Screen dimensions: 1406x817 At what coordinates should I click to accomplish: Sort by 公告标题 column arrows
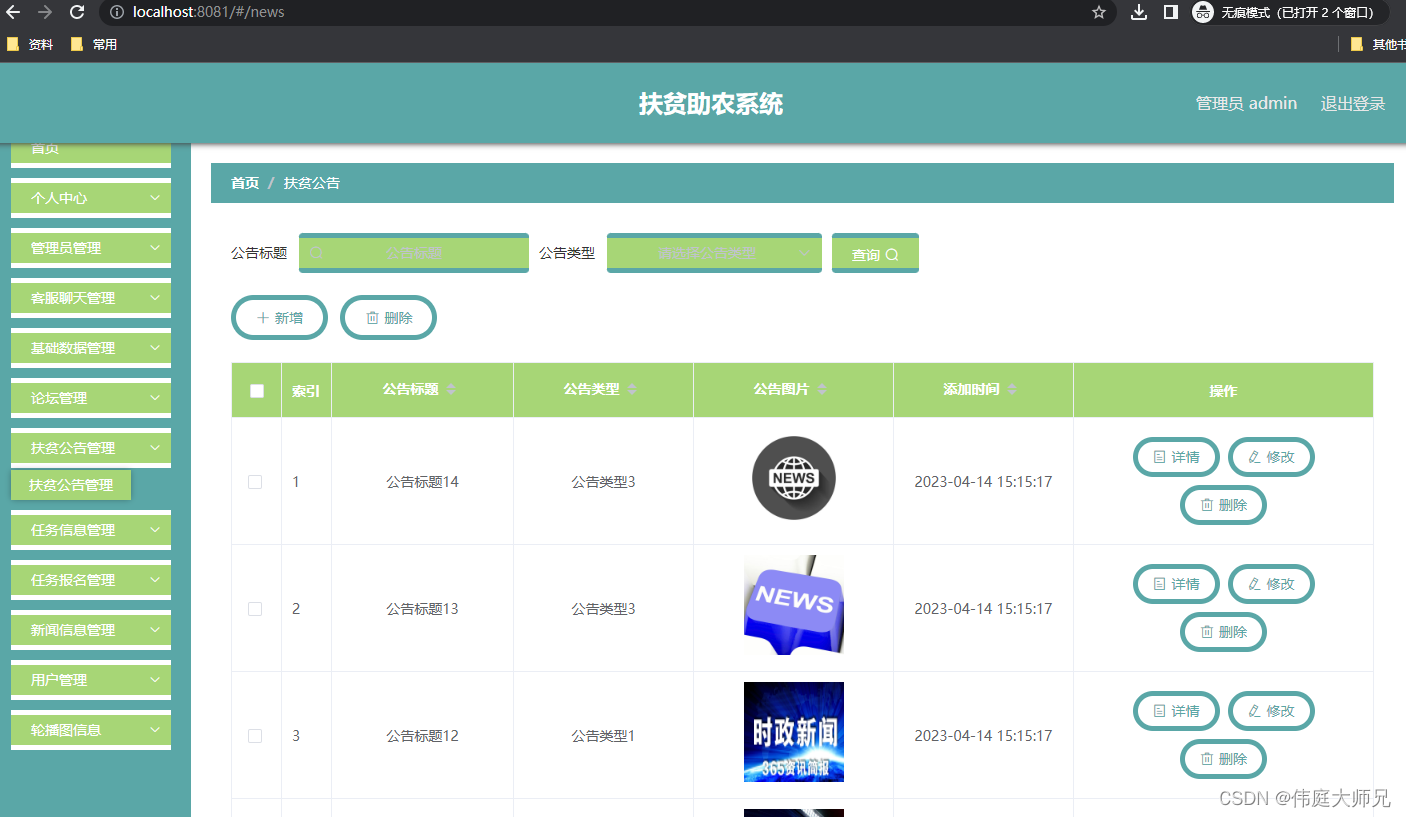[x=451, y=389]
